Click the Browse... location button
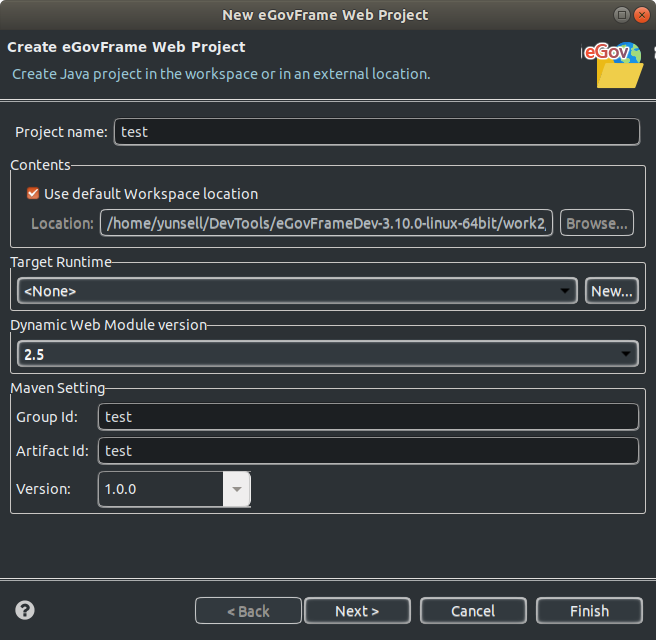The height and width of the screenshot is (640, 656). 597,223
